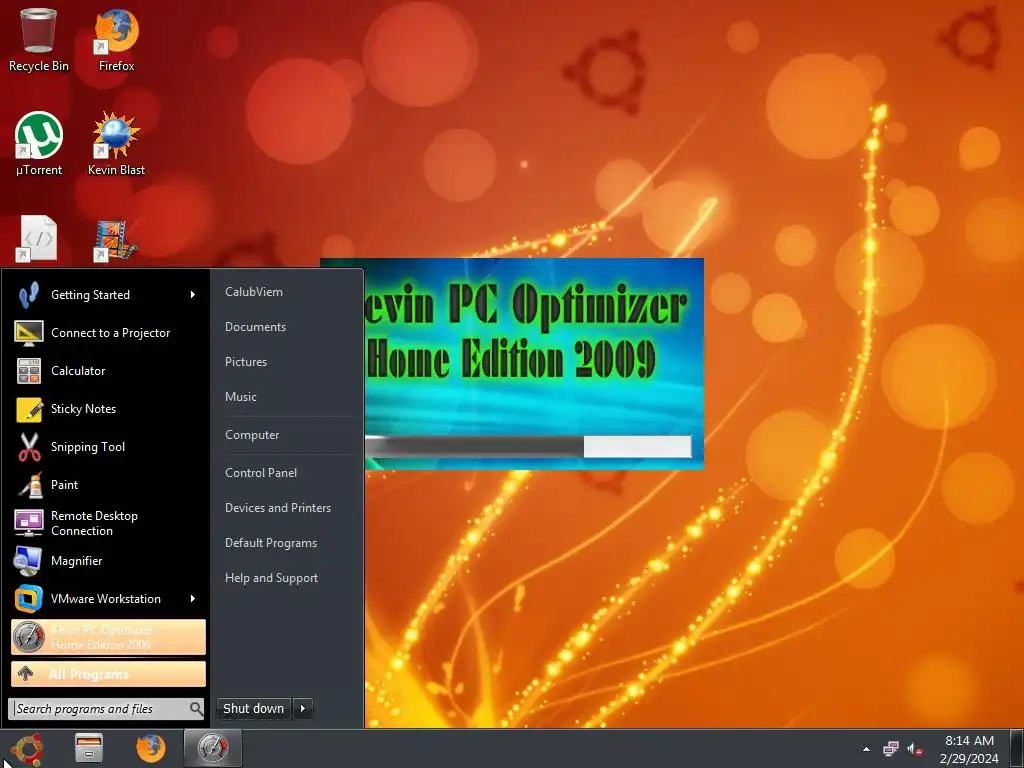Viewport: 1024px width, 768px height.
Task: Open Computer from the Start menu
Action: coord(251,435)
